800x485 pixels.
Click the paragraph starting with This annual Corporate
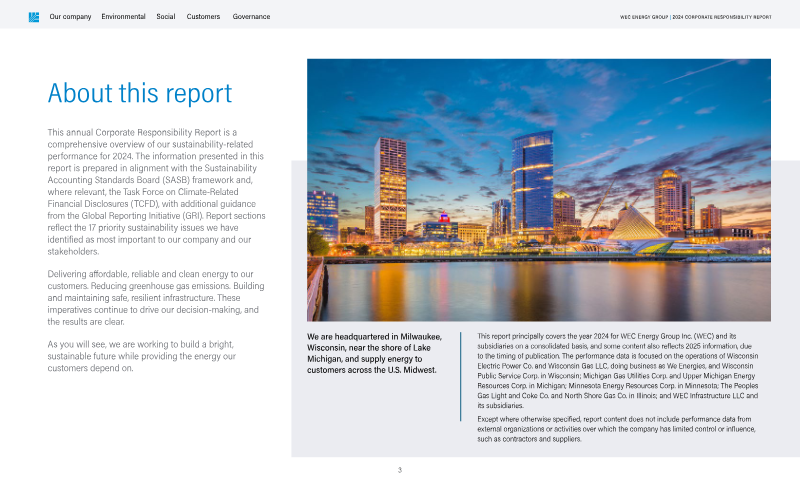156,192
